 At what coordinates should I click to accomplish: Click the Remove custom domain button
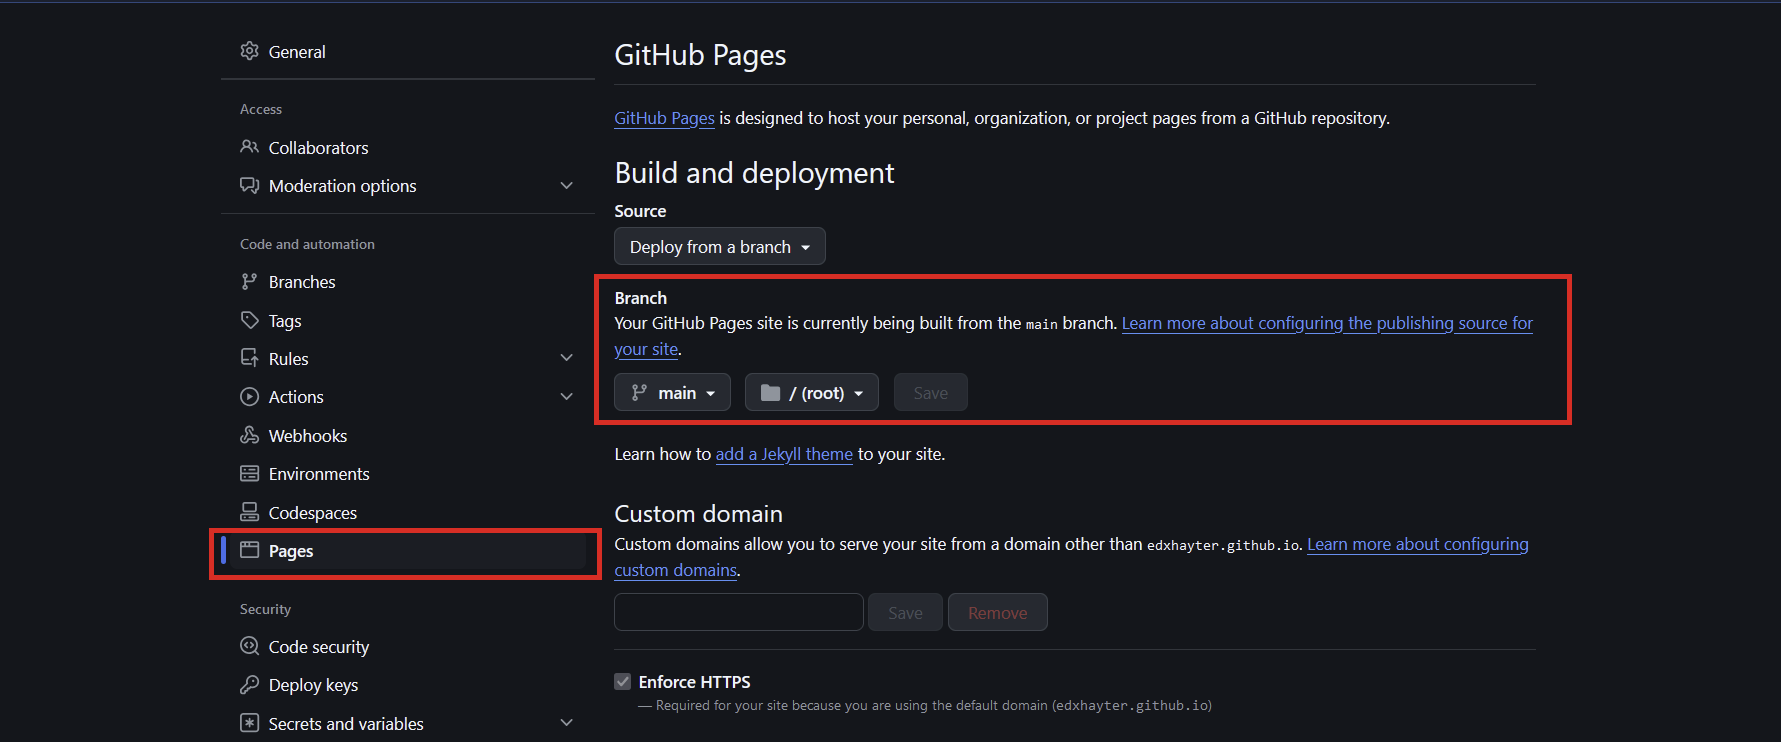click(x=997, y=613)
